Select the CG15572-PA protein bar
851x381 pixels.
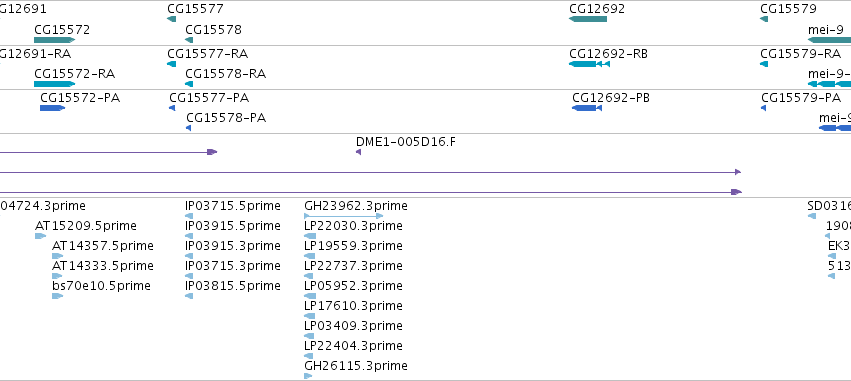tap(53, 108)
